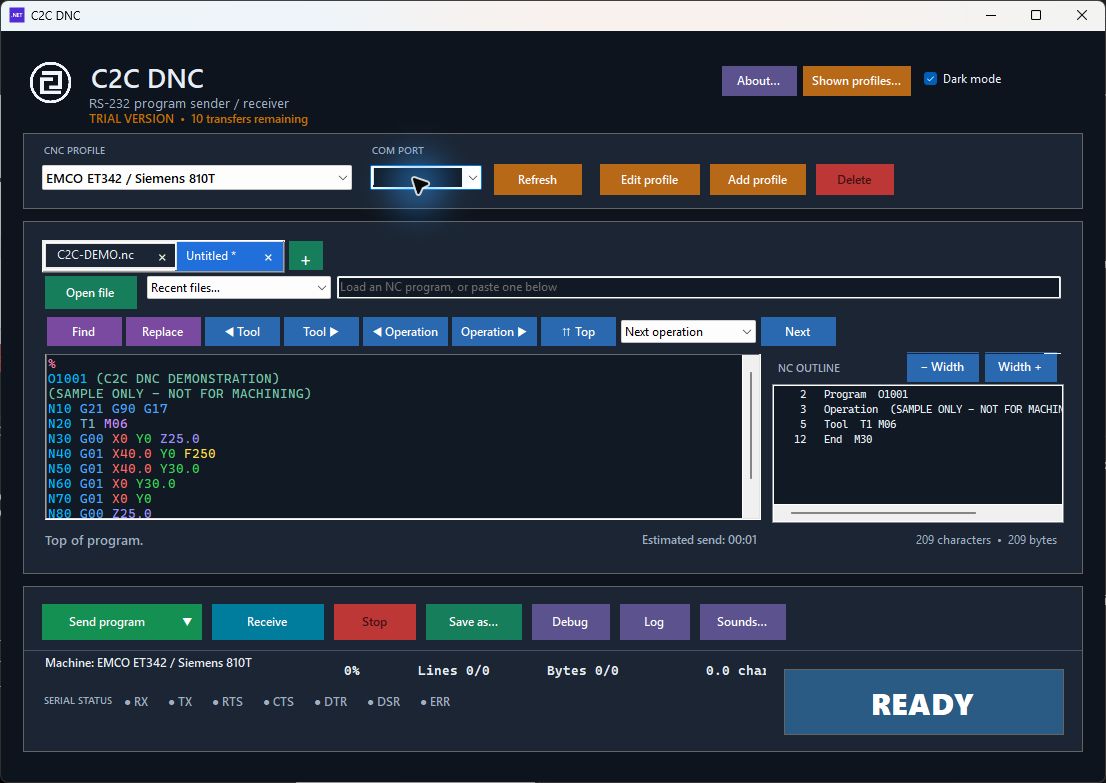Click Send program button
The width and height of the screenshot is (1106, 783).
pyautogui.click(x=107, y=621)
